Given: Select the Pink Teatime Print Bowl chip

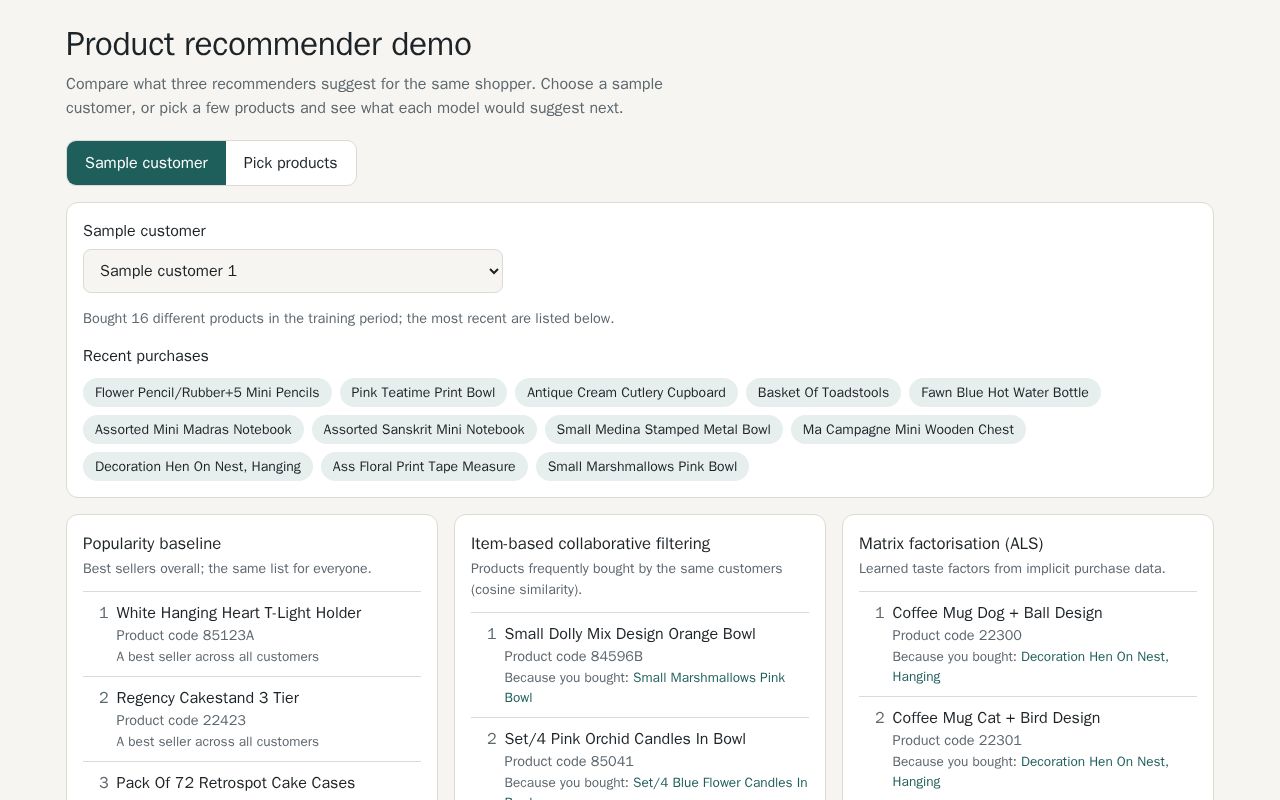Looking at the screenshot, I should (423, 393).
